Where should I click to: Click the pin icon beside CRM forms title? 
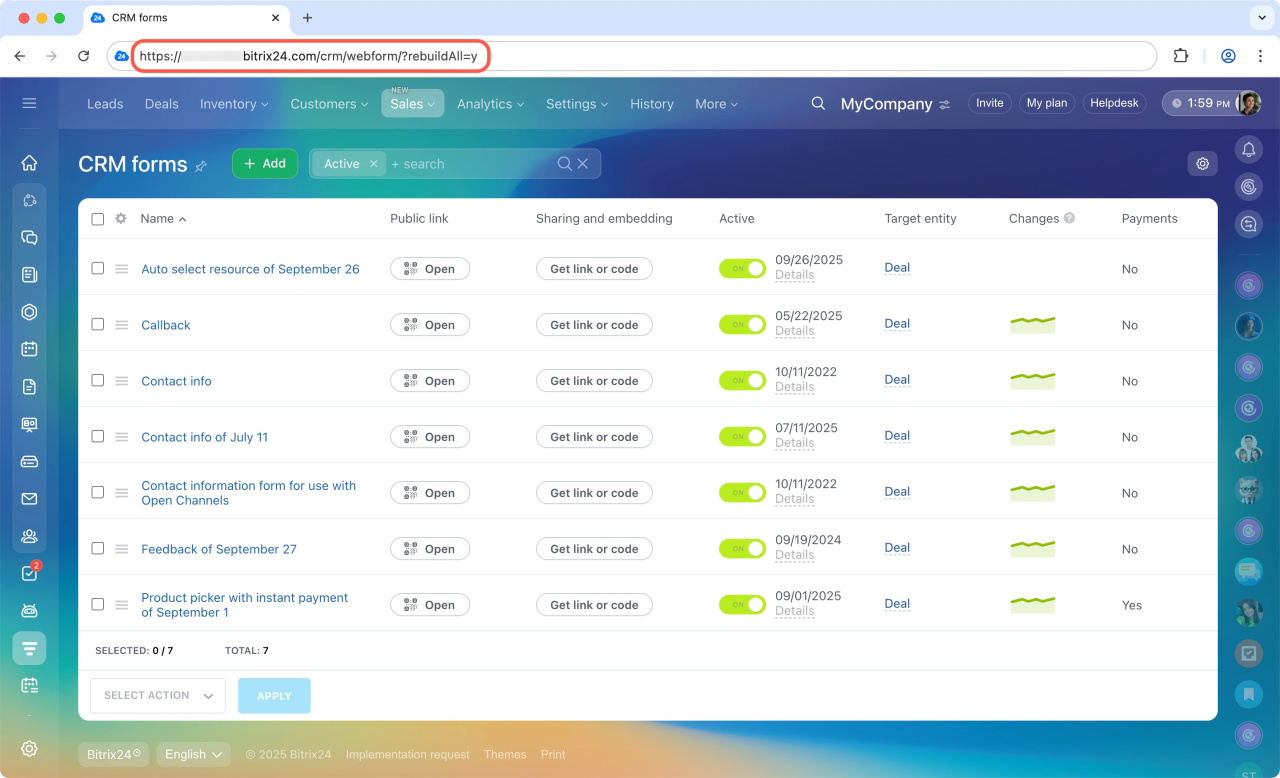click(201, 166)
